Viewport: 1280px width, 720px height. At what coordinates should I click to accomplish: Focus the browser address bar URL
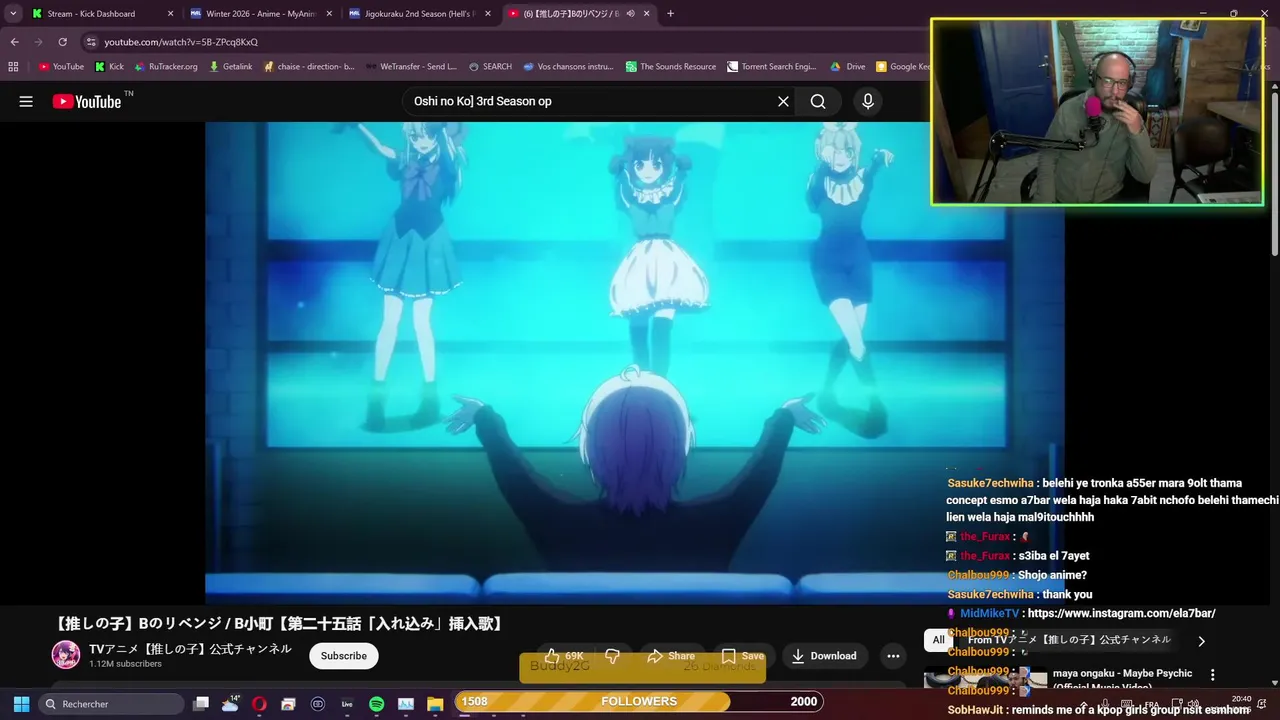pyautogui.click(x=181, y=42)
